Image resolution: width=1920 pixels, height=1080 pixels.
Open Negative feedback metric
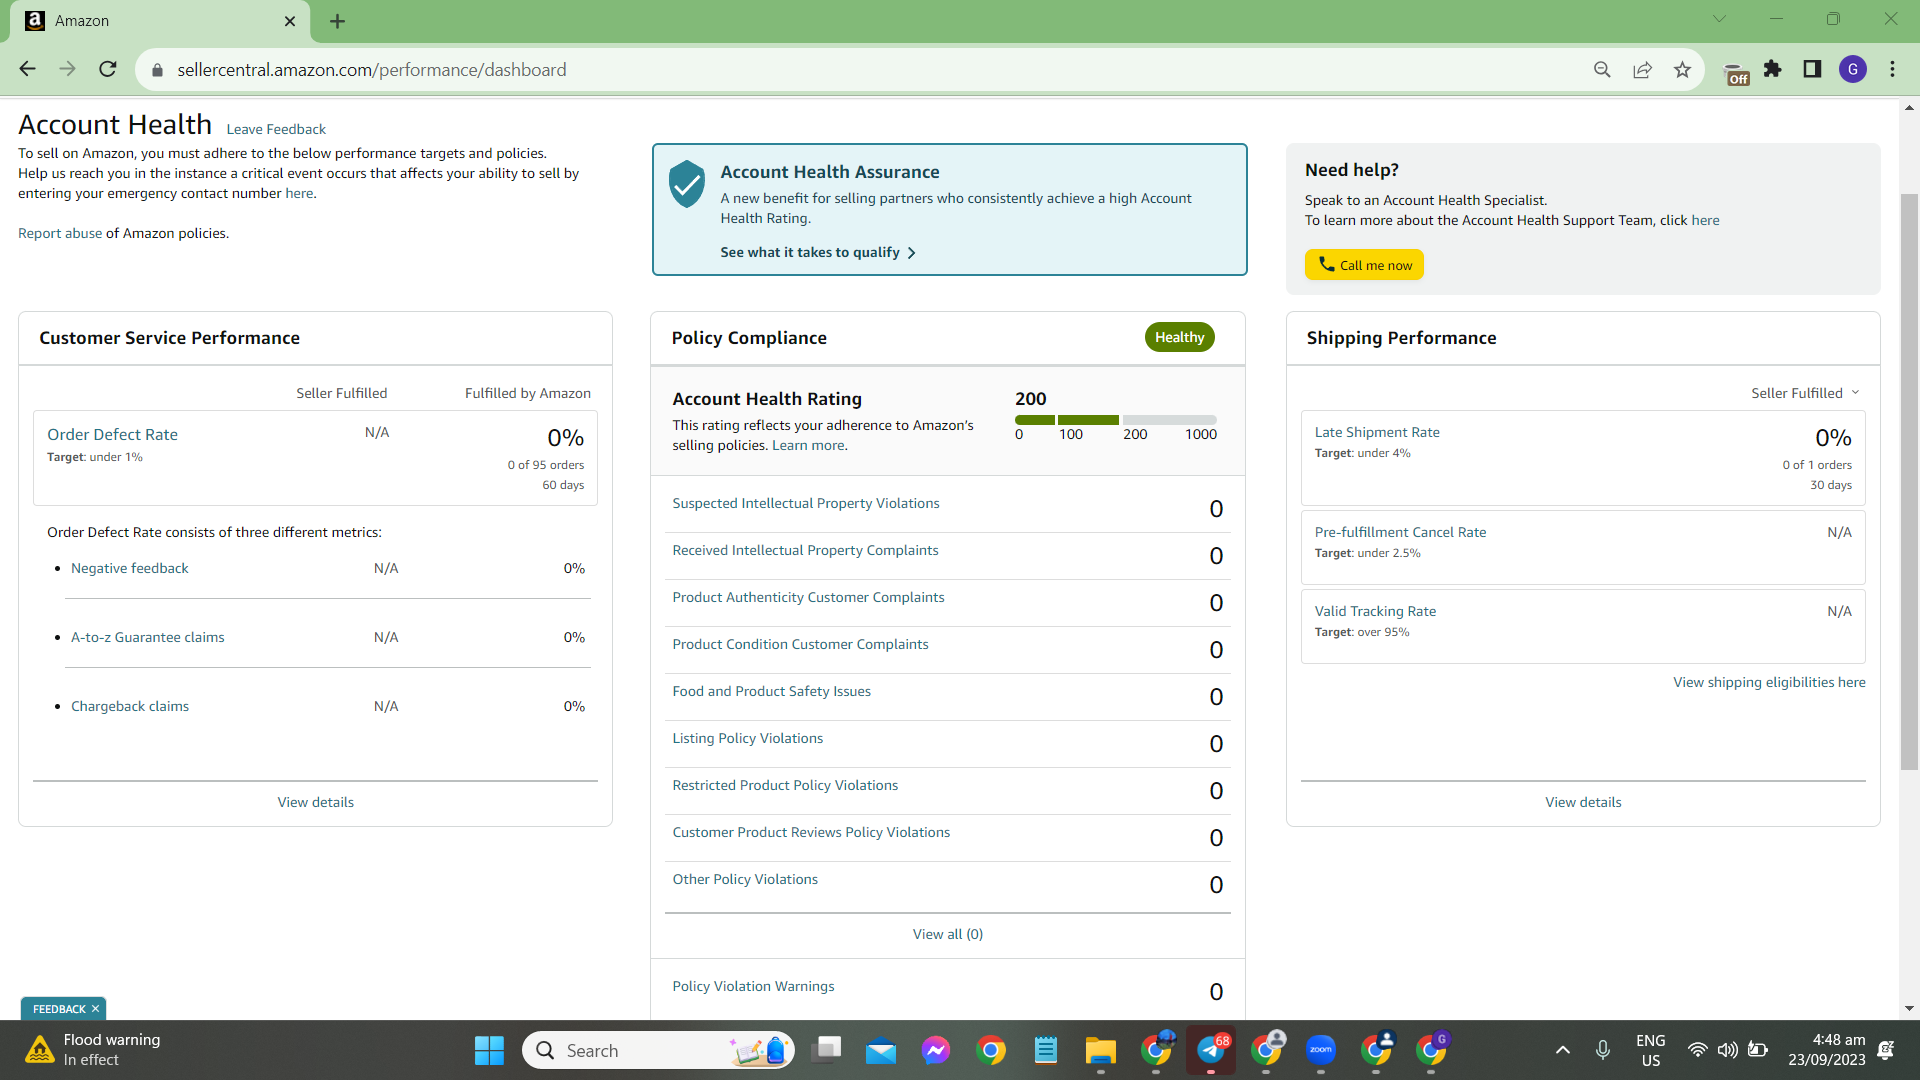tap(129, 568)
